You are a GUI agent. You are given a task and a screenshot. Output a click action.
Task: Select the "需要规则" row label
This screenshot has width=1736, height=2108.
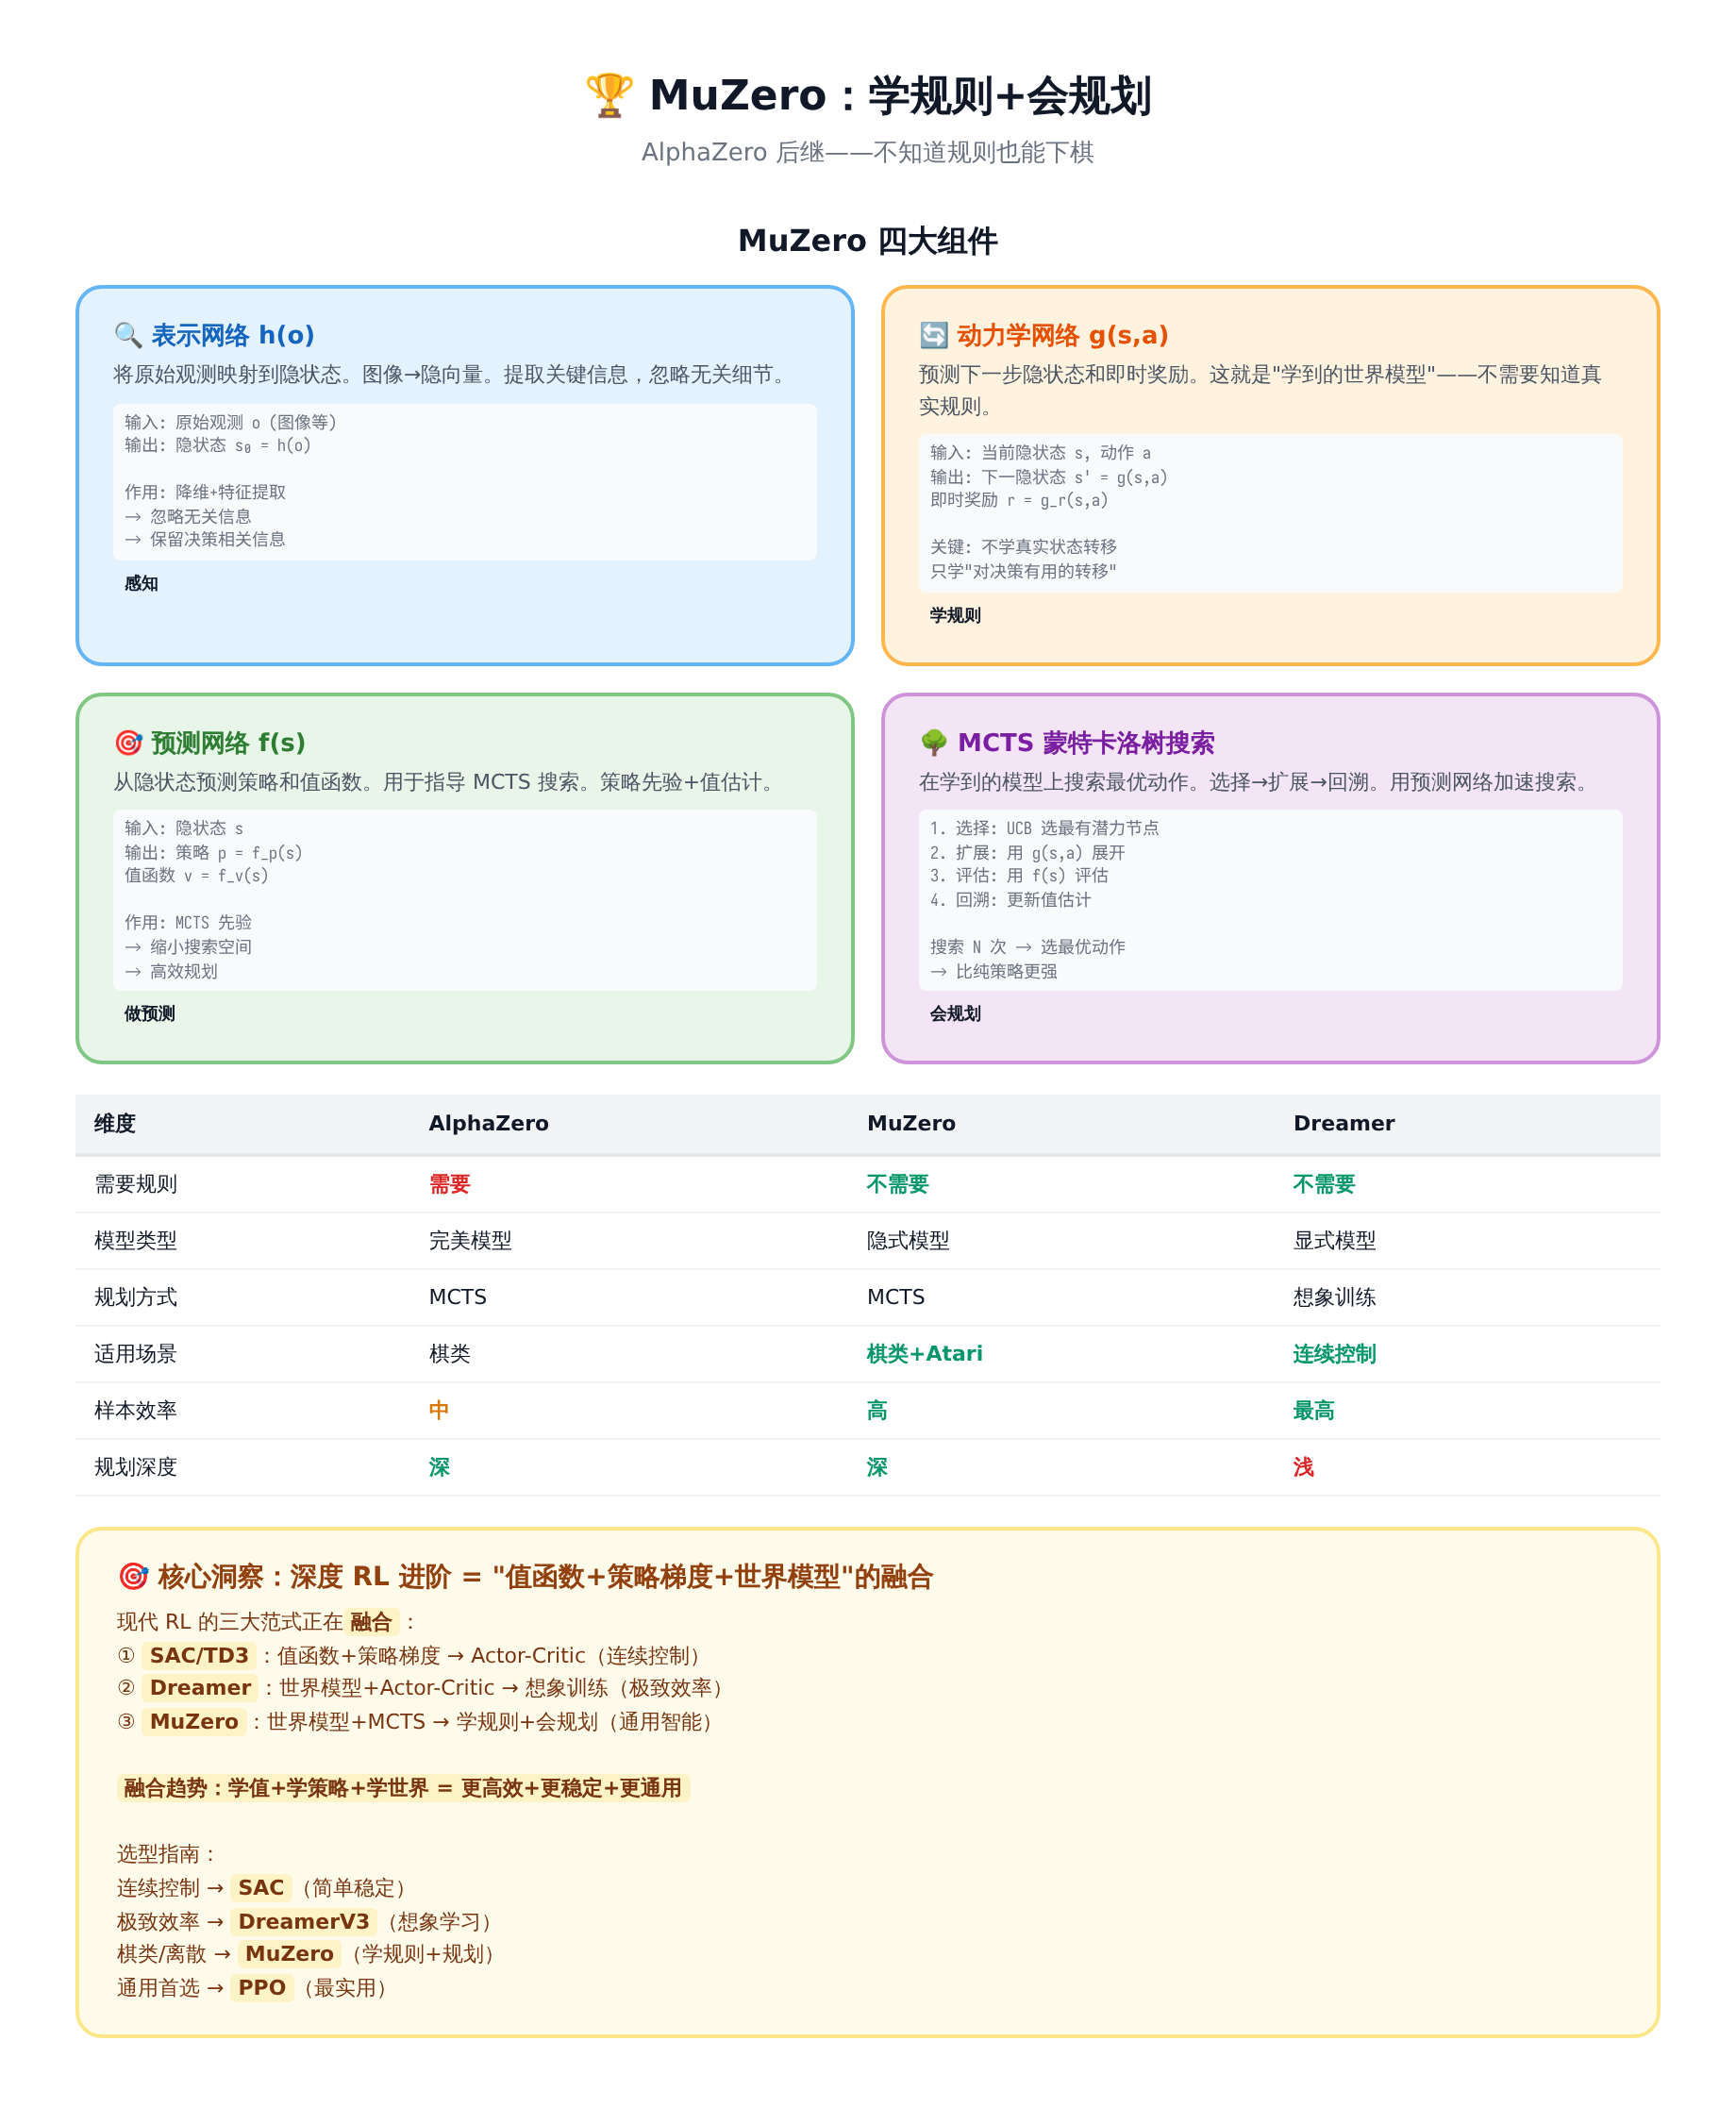pyautogui.click(x=136, y=1184)
